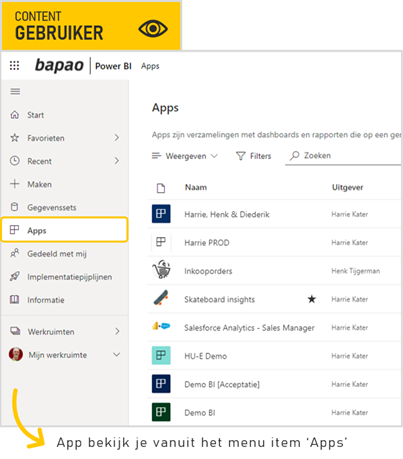Viewport: 403px width, 459px height.
Task: Open Implementatiepijplijnen in the sidebar
Action: click(x=64, y=276)
